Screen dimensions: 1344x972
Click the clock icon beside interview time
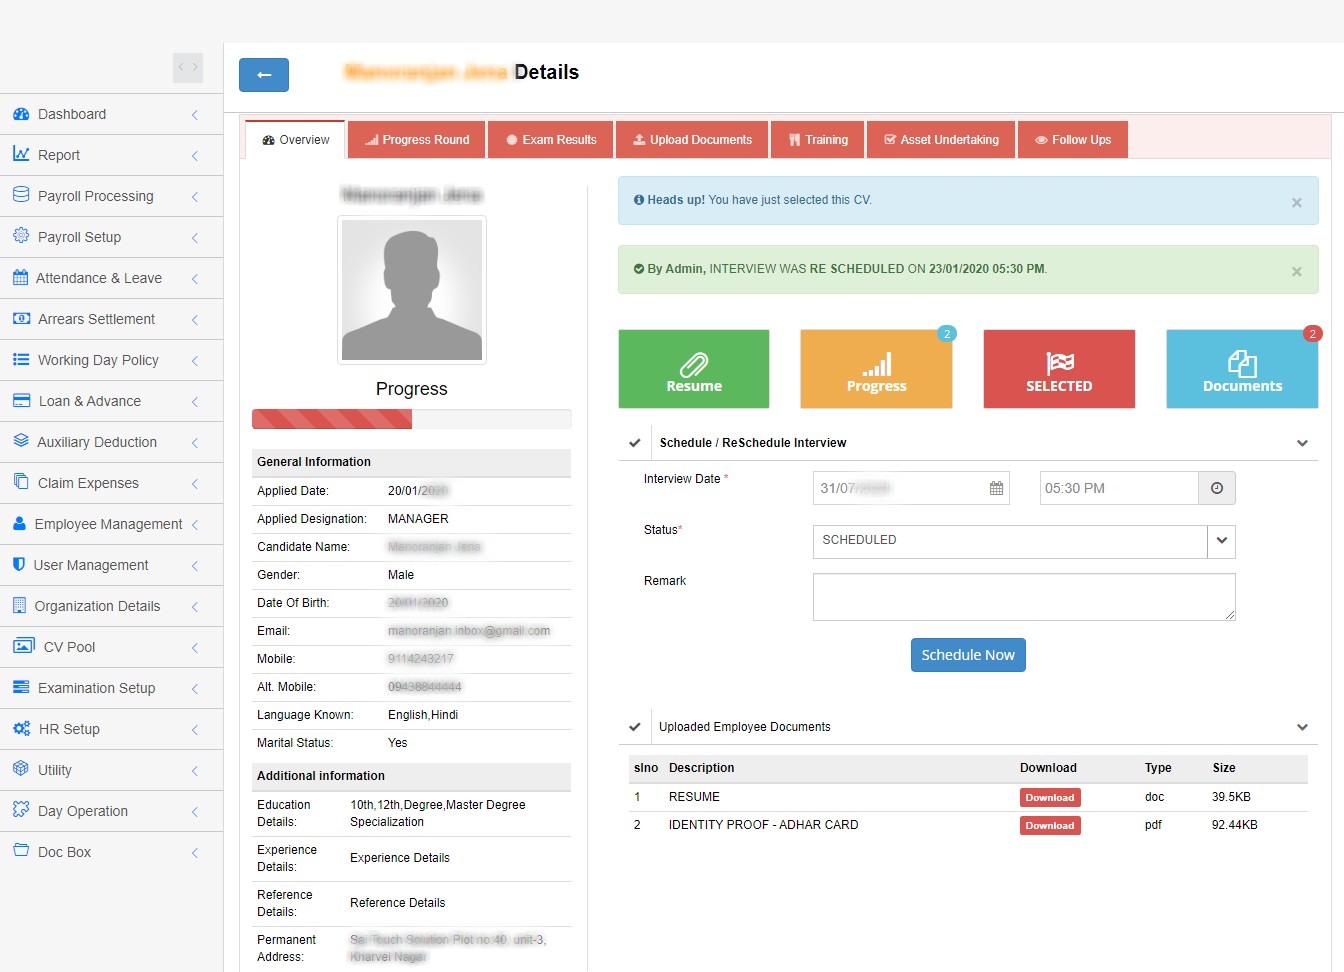pyautogui.click(x=1217, y=488)
